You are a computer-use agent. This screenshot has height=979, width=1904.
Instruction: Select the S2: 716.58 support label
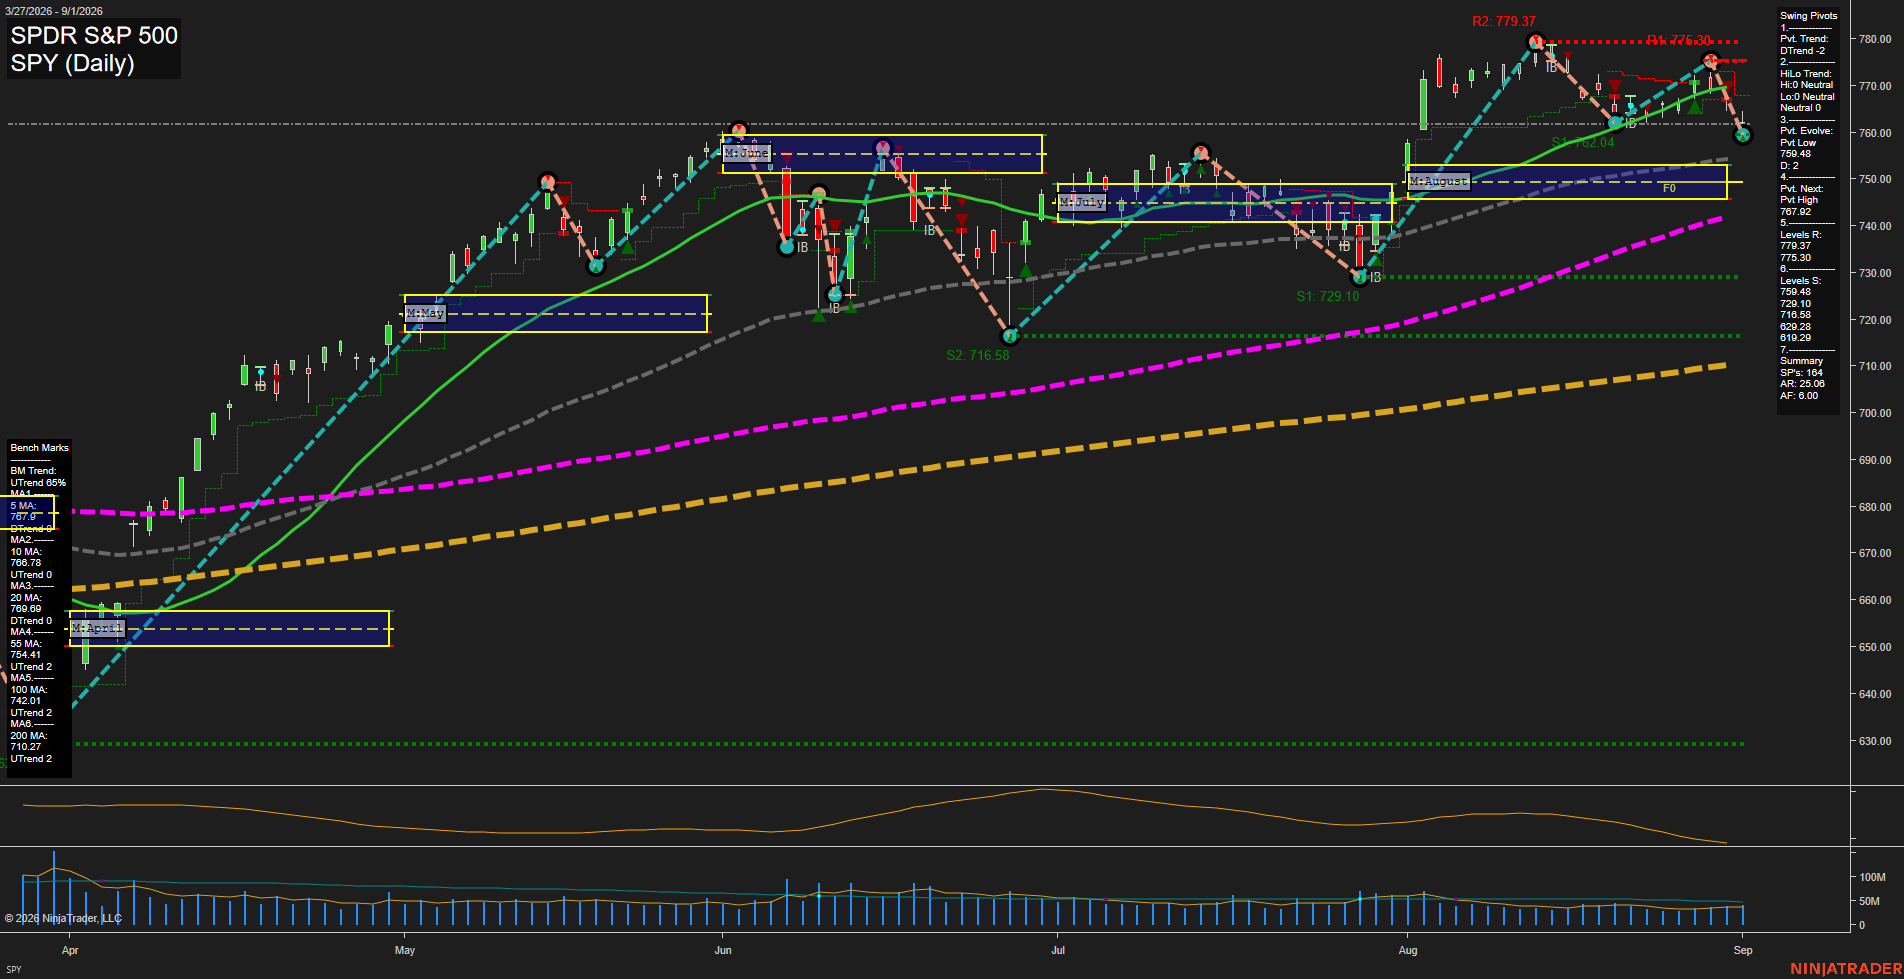click(977, 355)
